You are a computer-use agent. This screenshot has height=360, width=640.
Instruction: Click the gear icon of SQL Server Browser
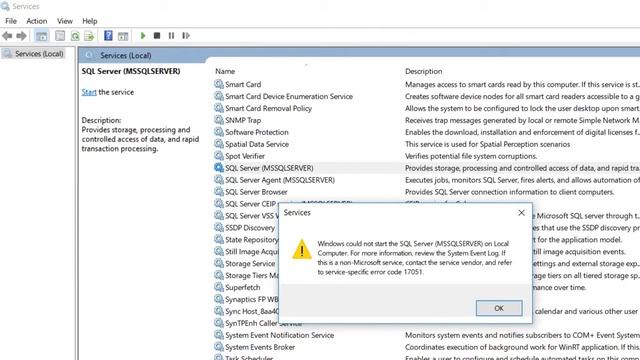219,191
